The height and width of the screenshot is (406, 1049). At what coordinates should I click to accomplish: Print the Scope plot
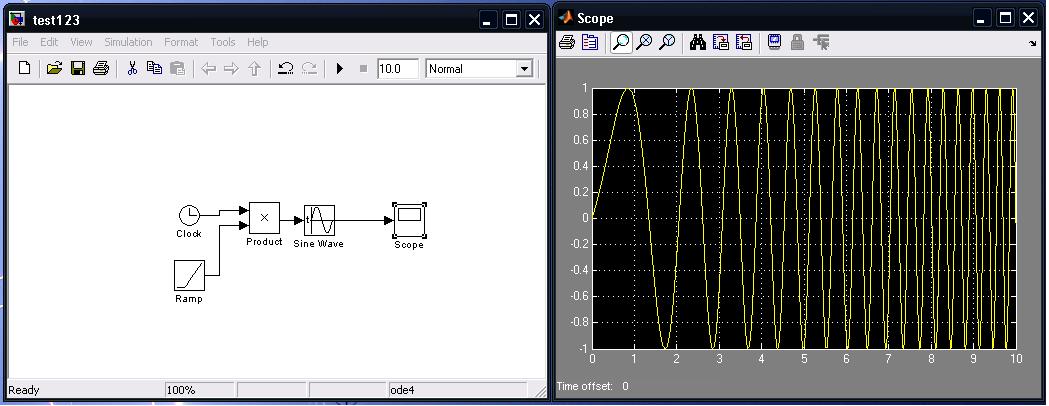567,43
